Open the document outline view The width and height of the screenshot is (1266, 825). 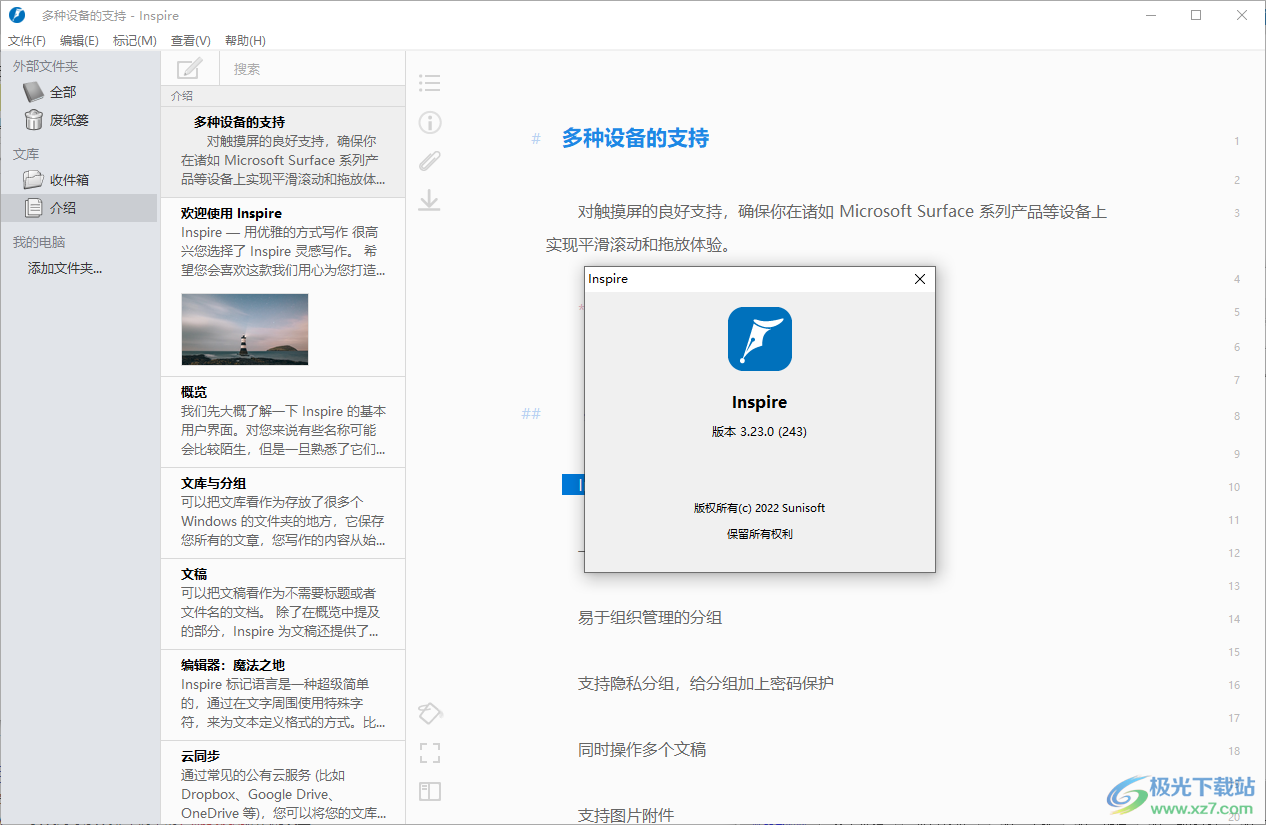pos(429,82)
